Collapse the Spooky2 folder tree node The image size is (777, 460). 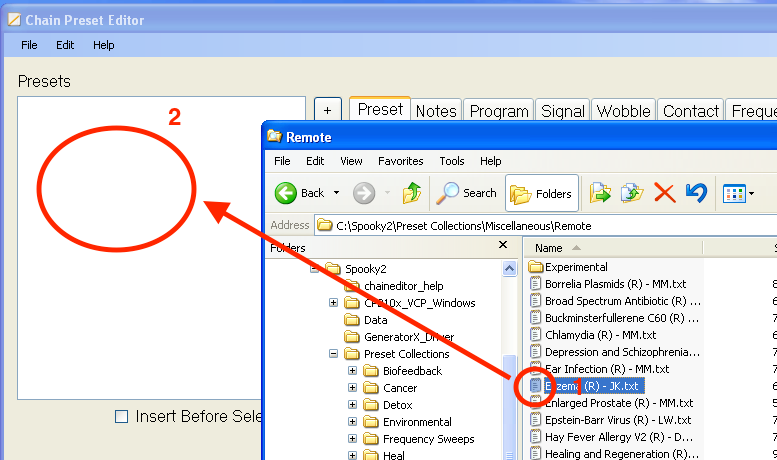[314, 269]
